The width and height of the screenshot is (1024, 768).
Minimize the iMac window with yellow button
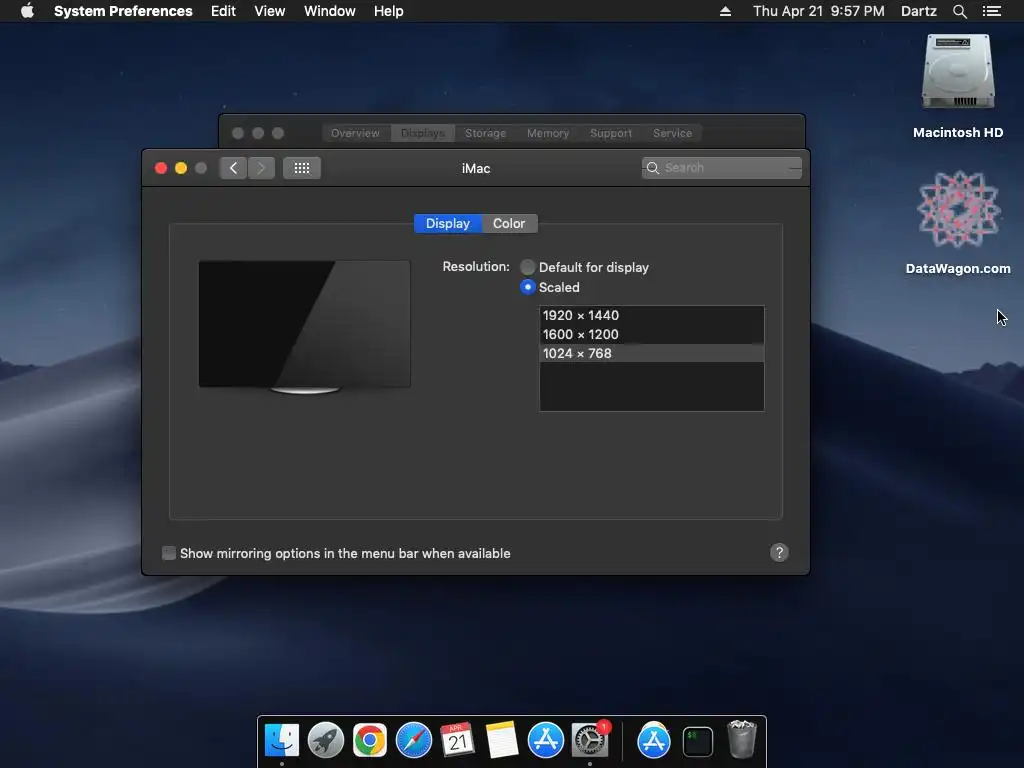[x=181, y=168]
